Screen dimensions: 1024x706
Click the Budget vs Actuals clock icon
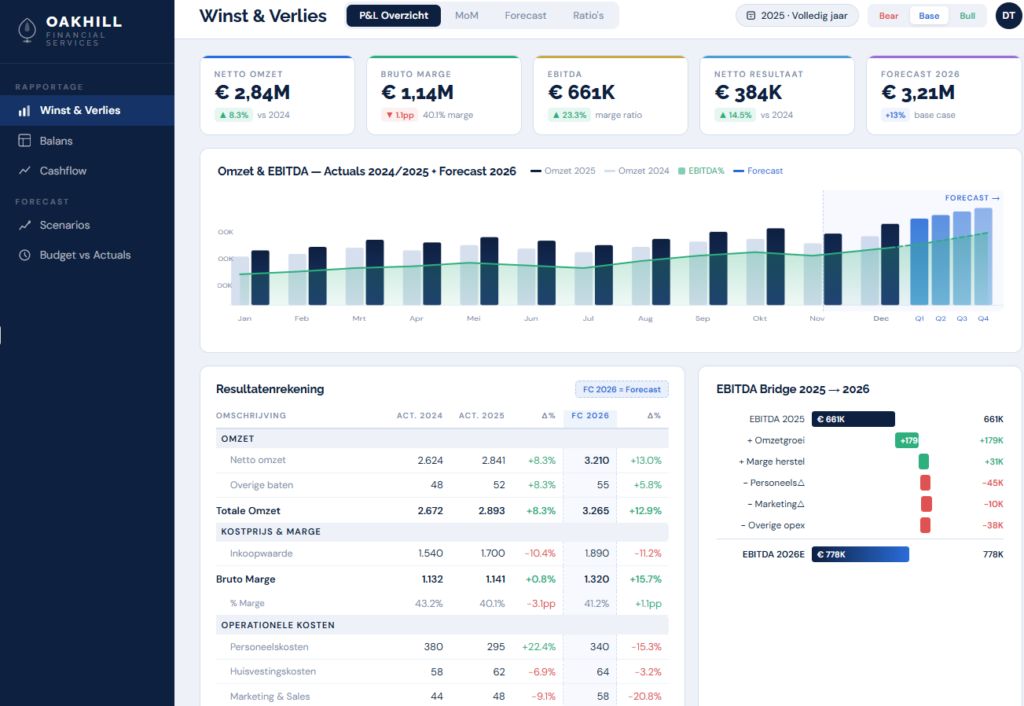(x=24, y=255)
